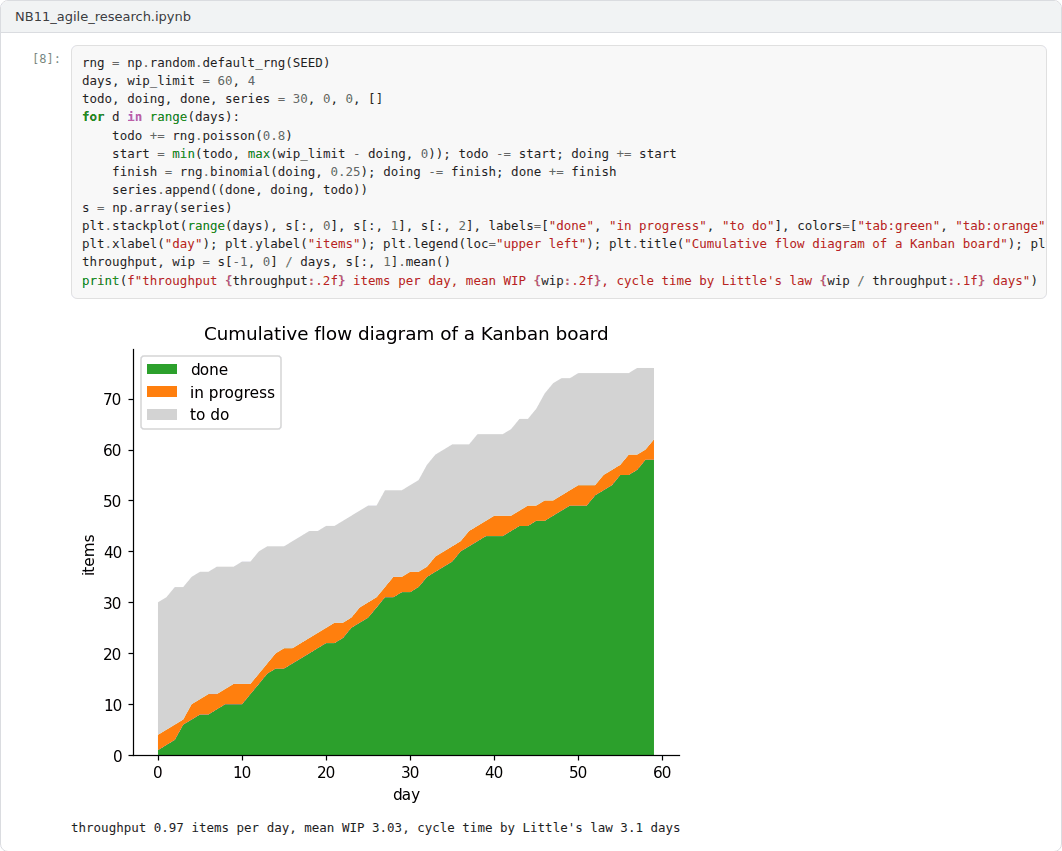Click the 'todo += rng.poisson(0.8)' line
Screen dimensions: 1062x851
202,136
